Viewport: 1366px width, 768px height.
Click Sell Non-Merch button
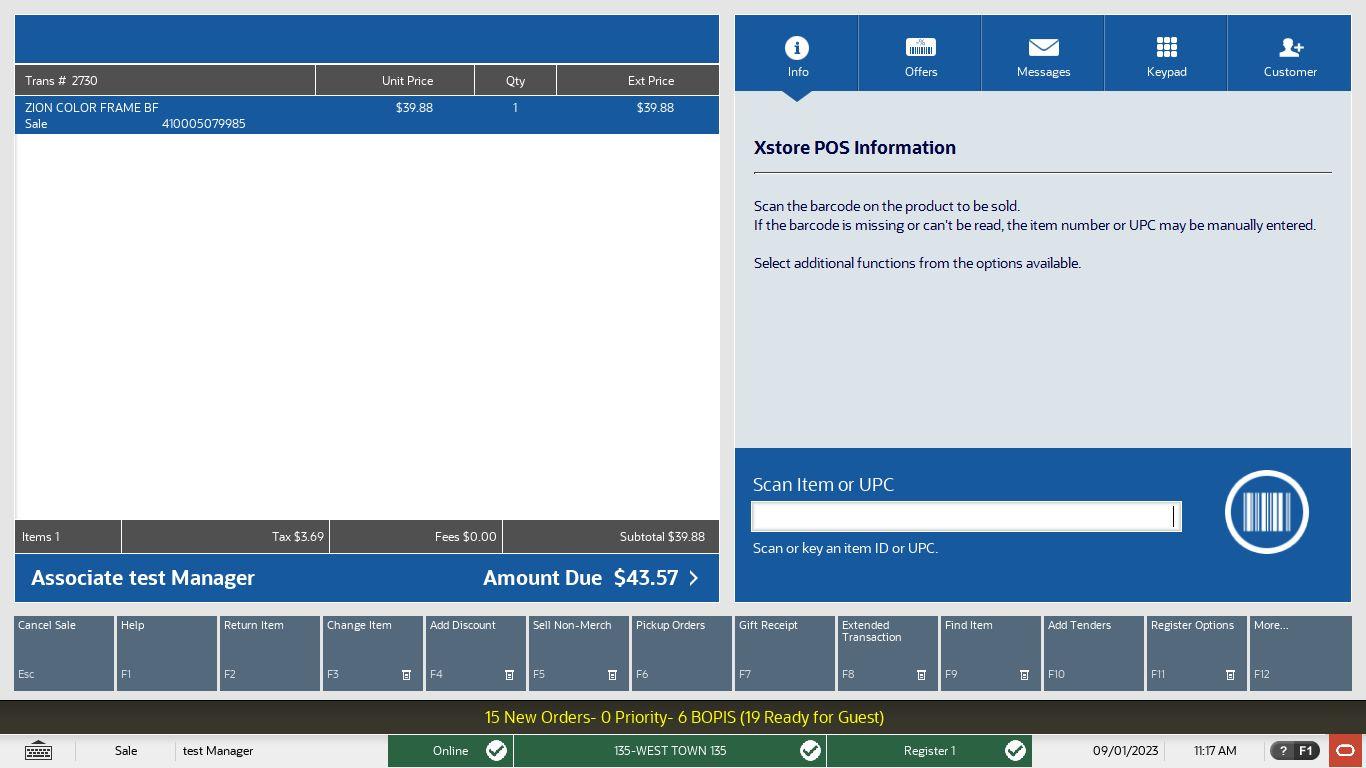pyautogui.click(x=579, y=653)
